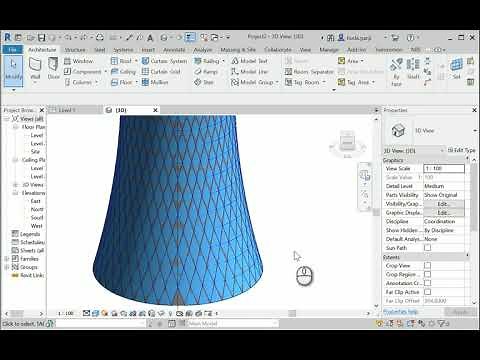Viewport: 480px width, 360px height.
Task: Activate the Curtain Grid tool
Action: [x=161, y=71]
